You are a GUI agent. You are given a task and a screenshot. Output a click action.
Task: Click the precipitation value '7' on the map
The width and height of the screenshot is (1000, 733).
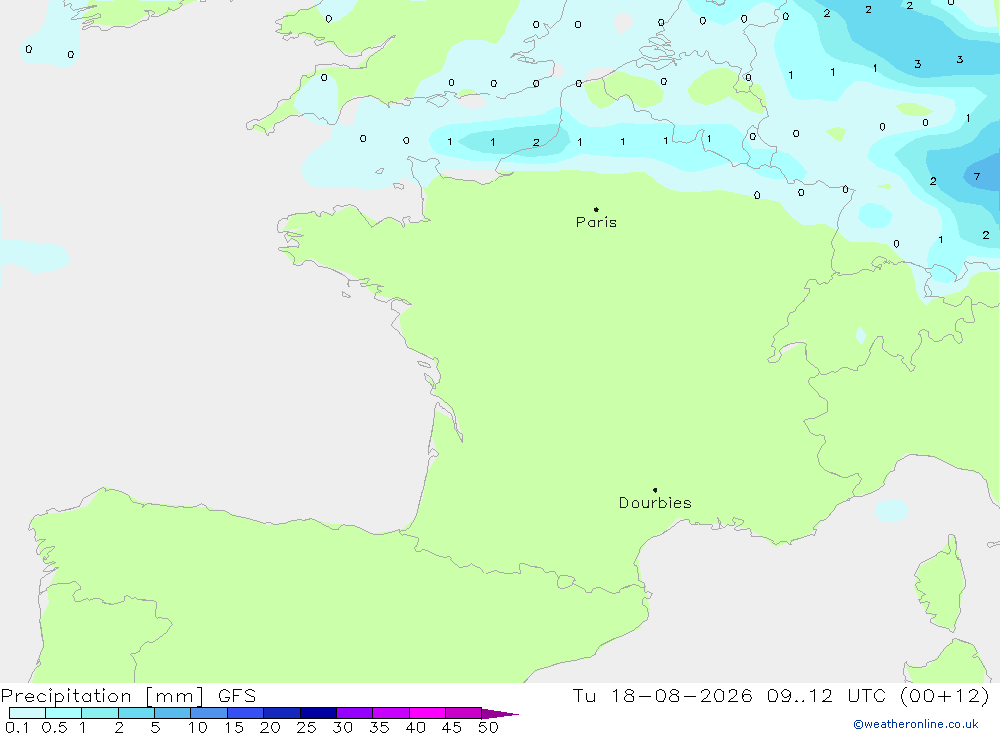[x=976, y=177]
